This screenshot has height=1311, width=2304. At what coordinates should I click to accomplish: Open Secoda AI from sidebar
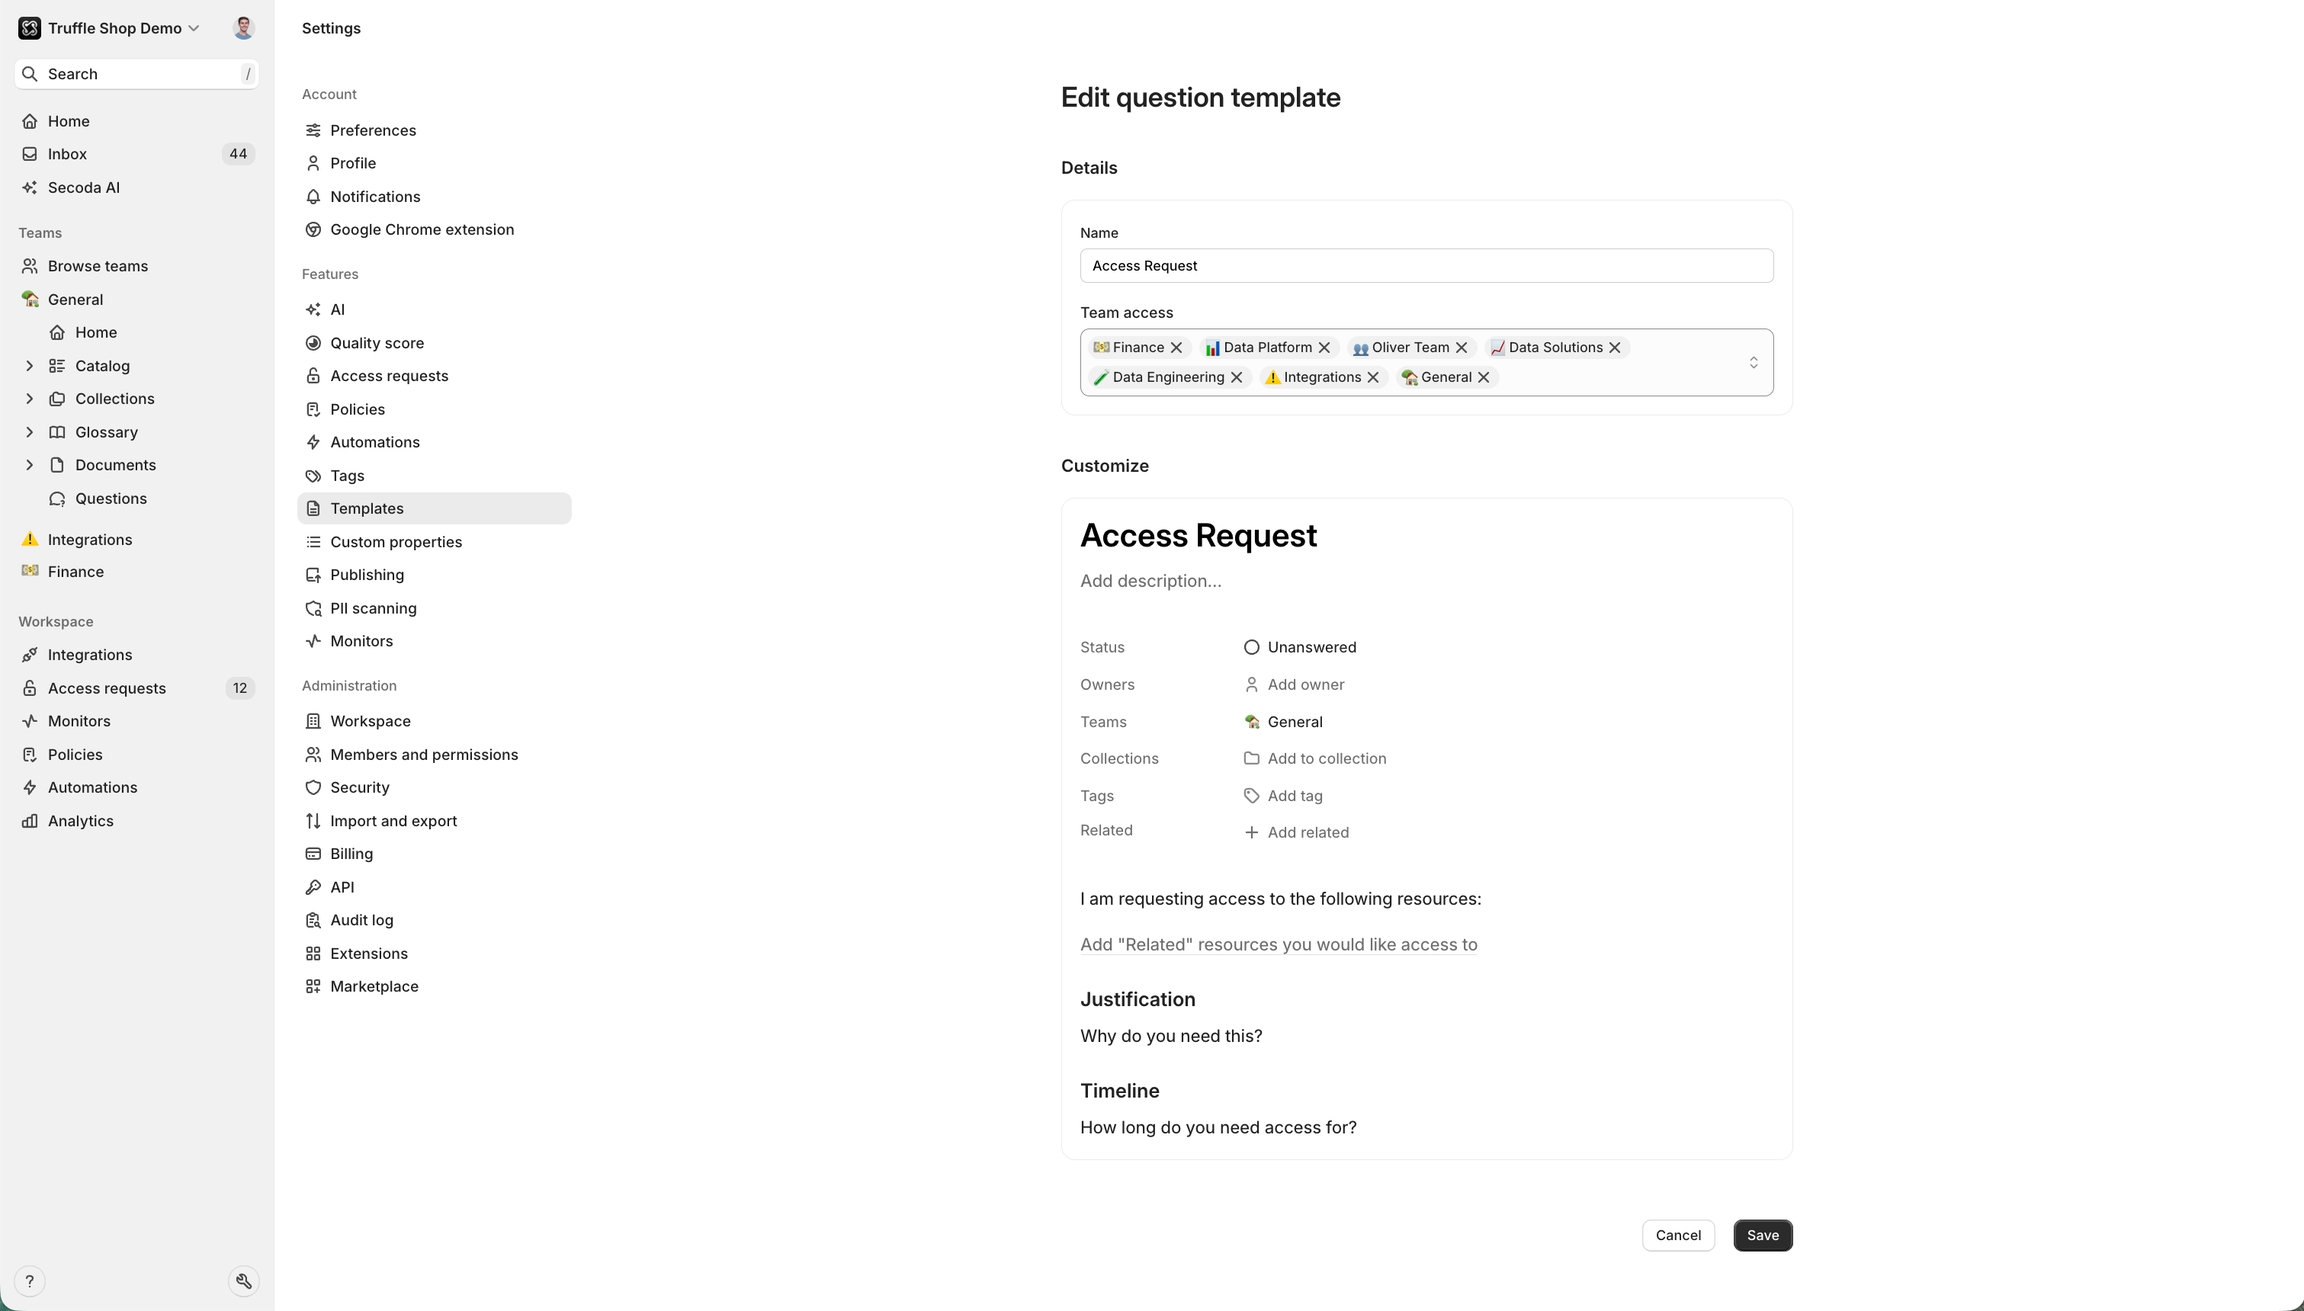click(x=83, y=188)
